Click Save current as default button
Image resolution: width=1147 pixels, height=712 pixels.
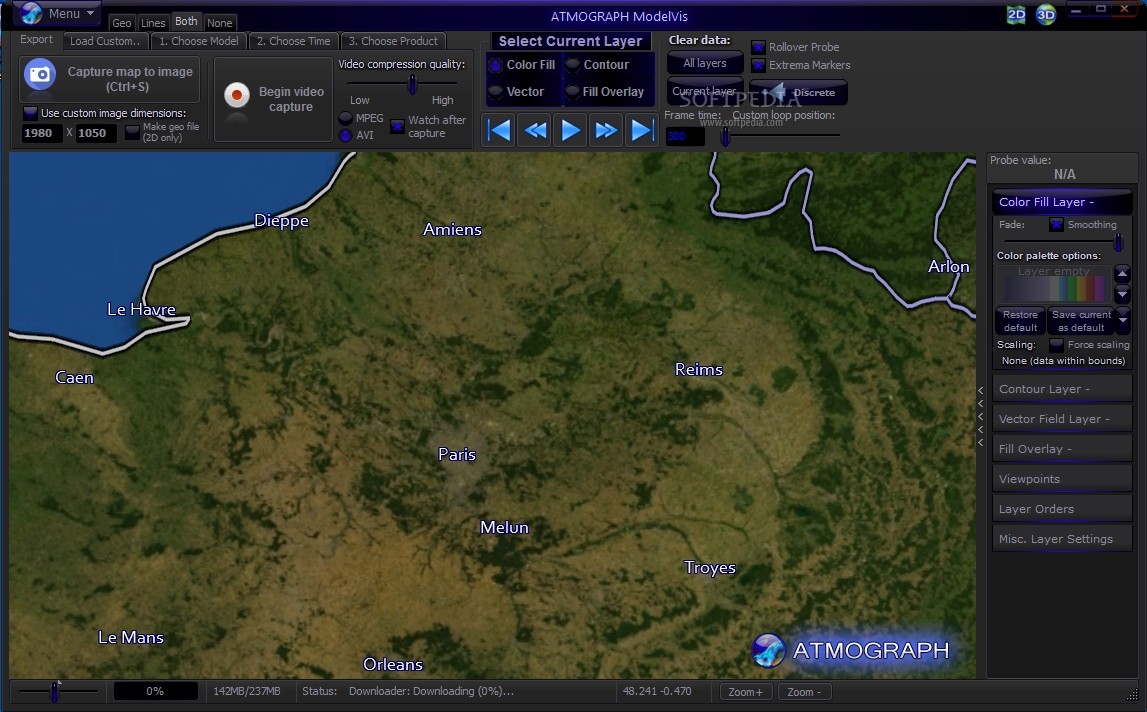point(1081,321)
